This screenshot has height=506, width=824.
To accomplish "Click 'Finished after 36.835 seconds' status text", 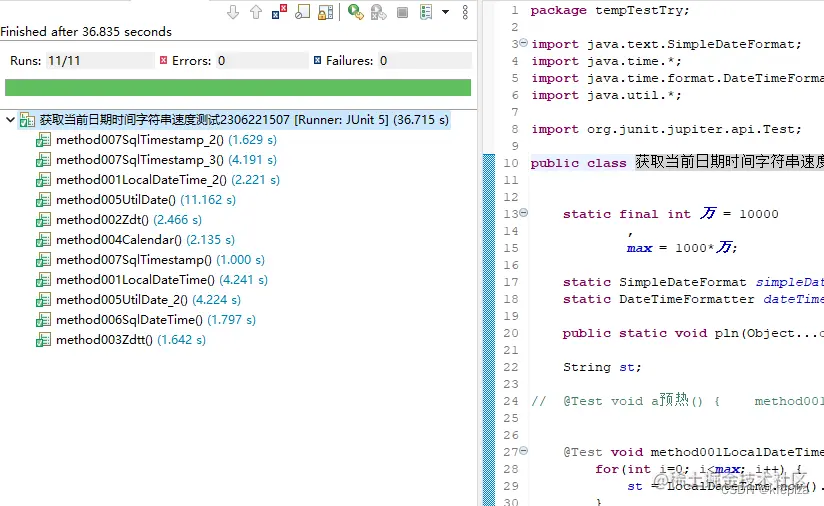I will point(86,32).
